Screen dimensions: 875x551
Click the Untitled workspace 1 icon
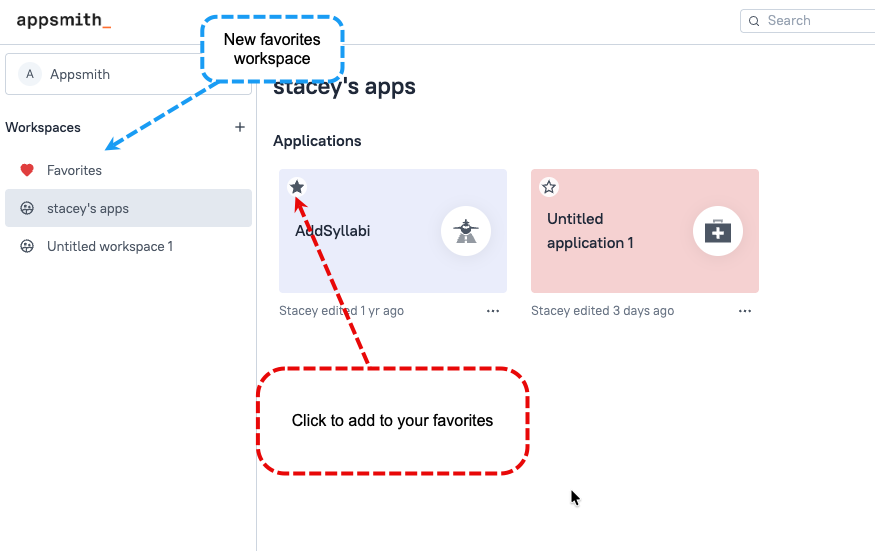click(27, 246)
